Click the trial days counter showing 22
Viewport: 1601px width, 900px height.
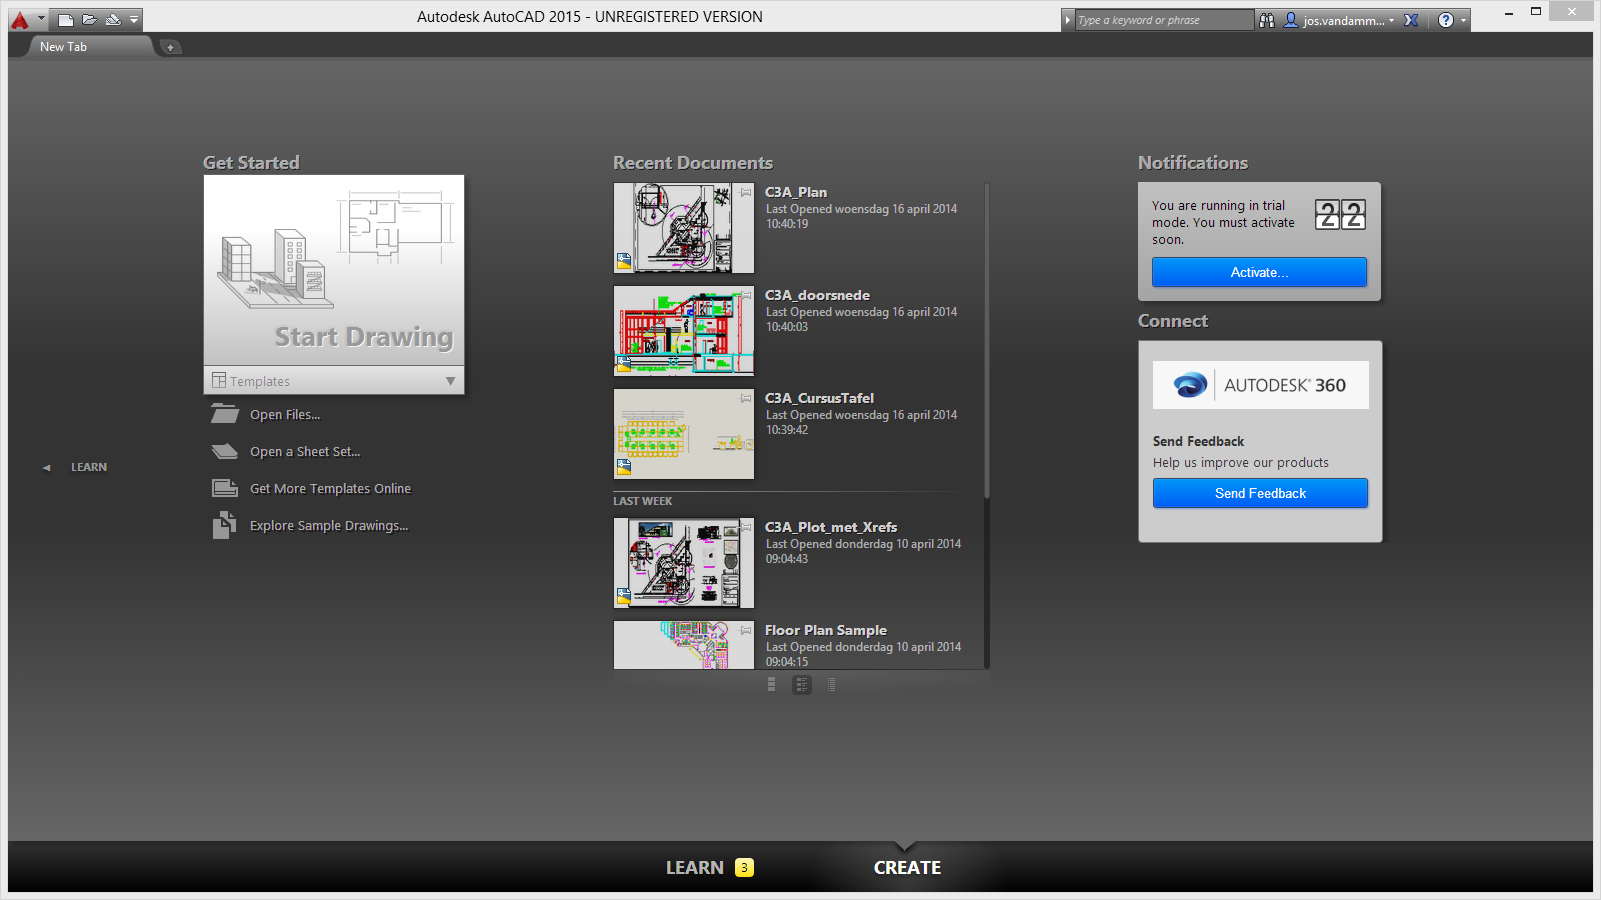pos(1340,215)
